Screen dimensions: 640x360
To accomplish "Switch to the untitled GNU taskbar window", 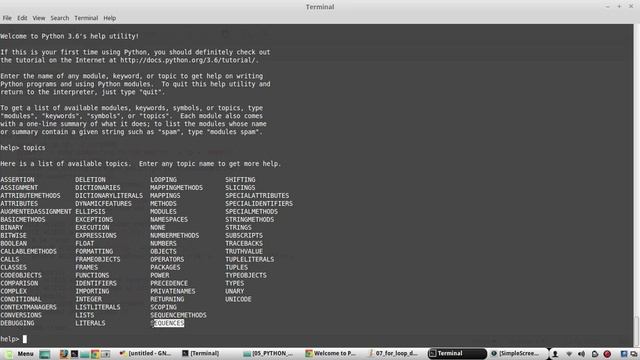I will click(146, 353).
